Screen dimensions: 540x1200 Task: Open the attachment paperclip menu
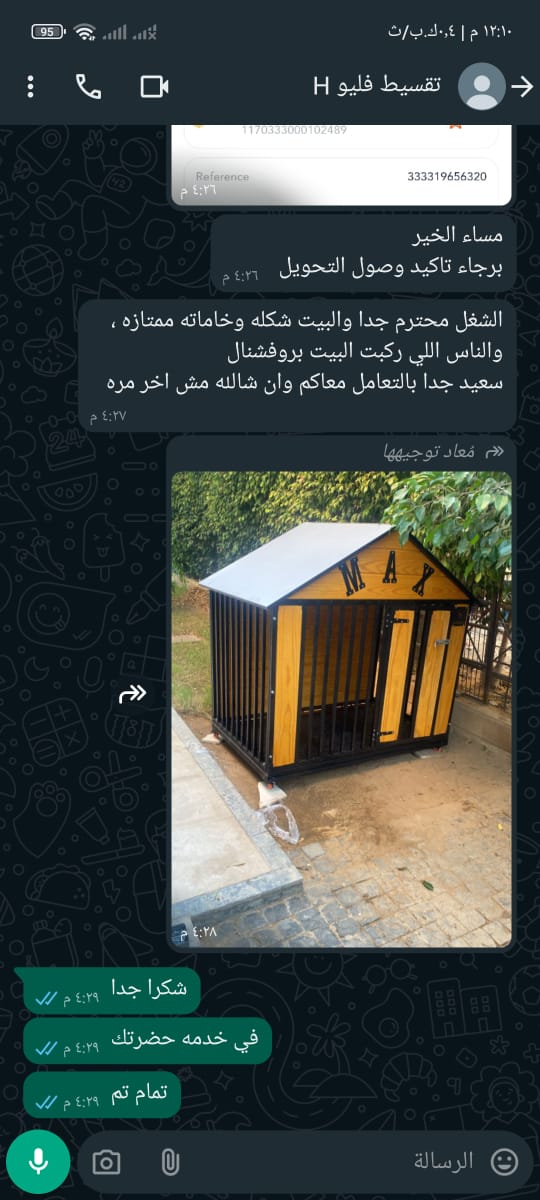point(169,1162)
